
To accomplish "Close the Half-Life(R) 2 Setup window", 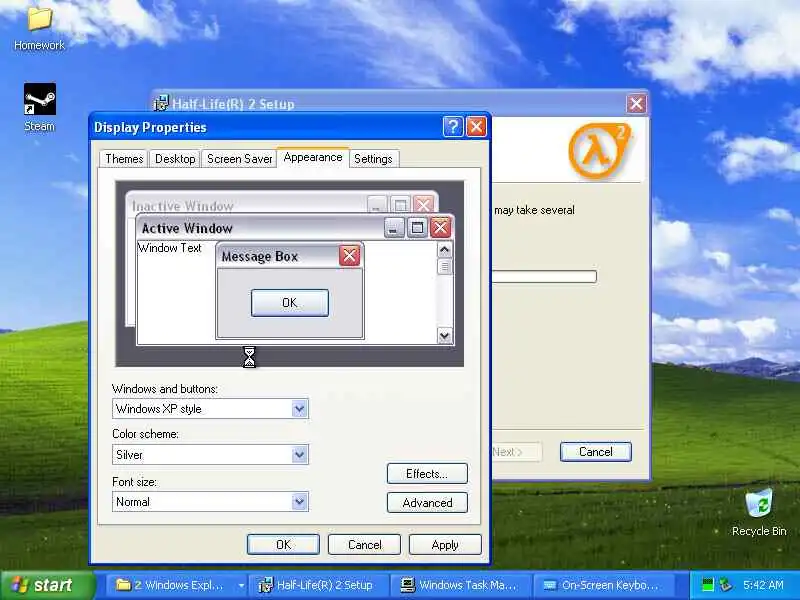I will coord(636,104).
